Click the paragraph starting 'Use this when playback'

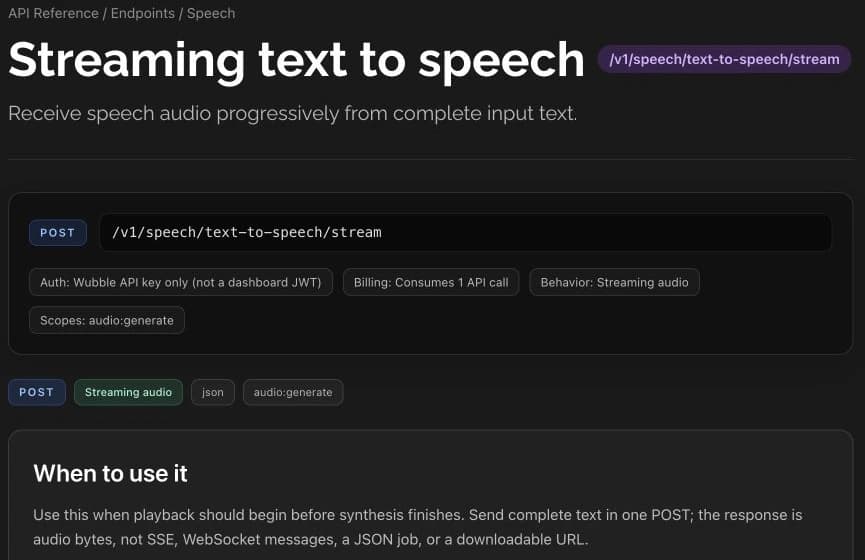(x=418, y=527)
